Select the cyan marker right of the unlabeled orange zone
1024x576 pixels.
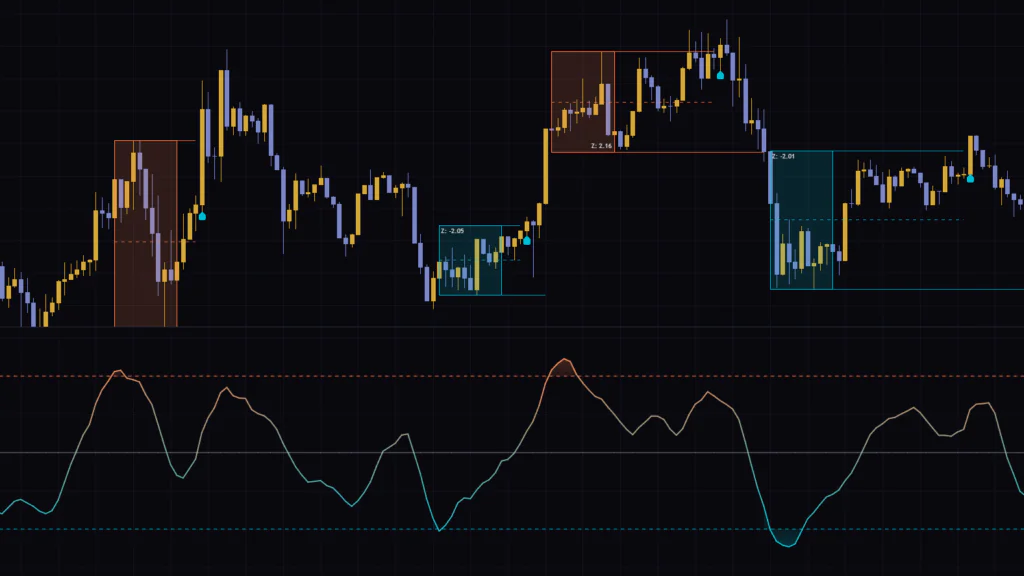click(202, 216)
